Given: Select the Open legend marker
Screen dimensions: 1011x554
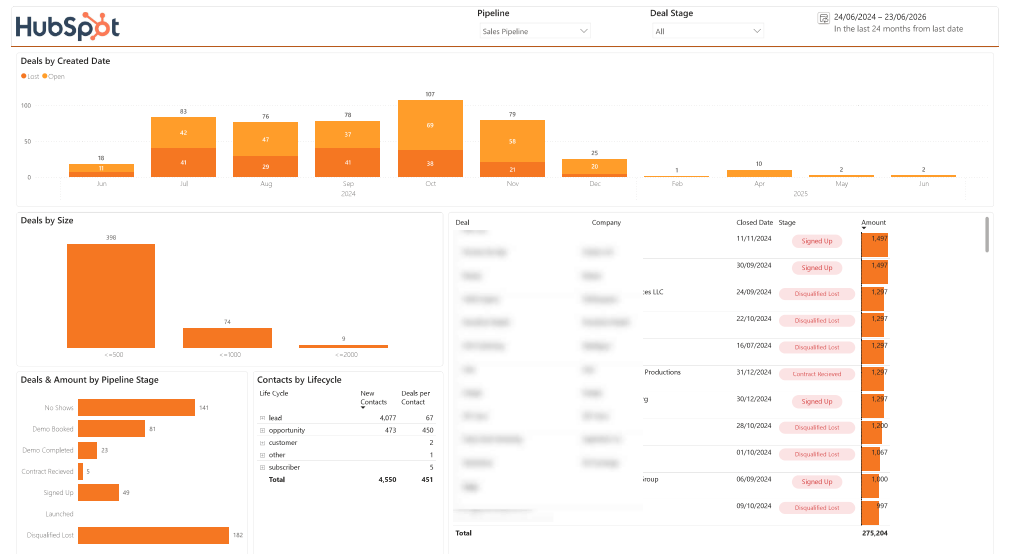Looking at the screenshot, I should [x=45, y=76].
